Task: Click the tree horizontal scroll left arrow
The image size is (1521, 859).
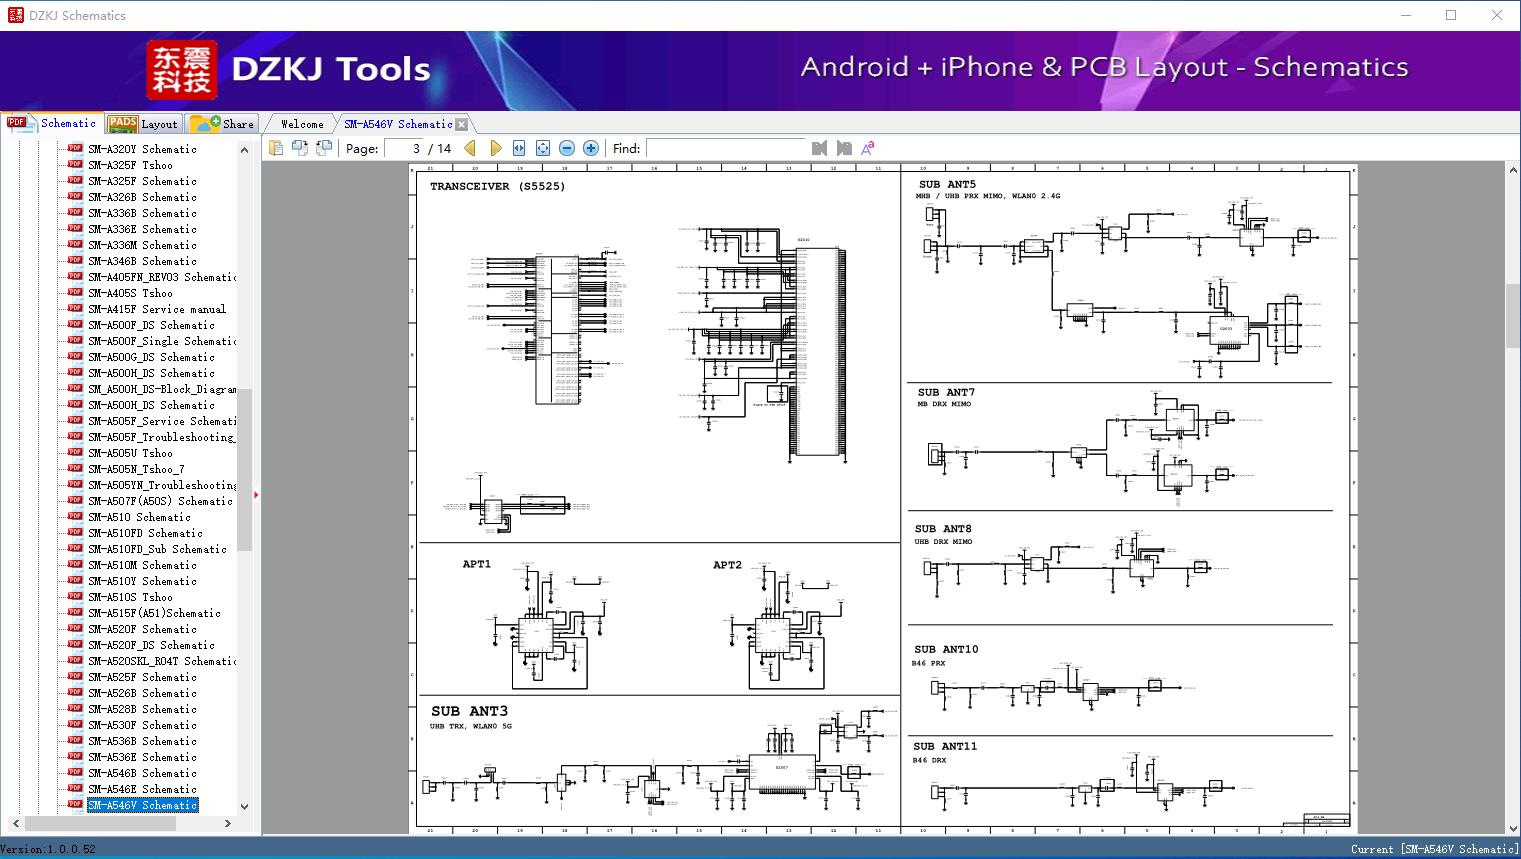Action: 16,823
